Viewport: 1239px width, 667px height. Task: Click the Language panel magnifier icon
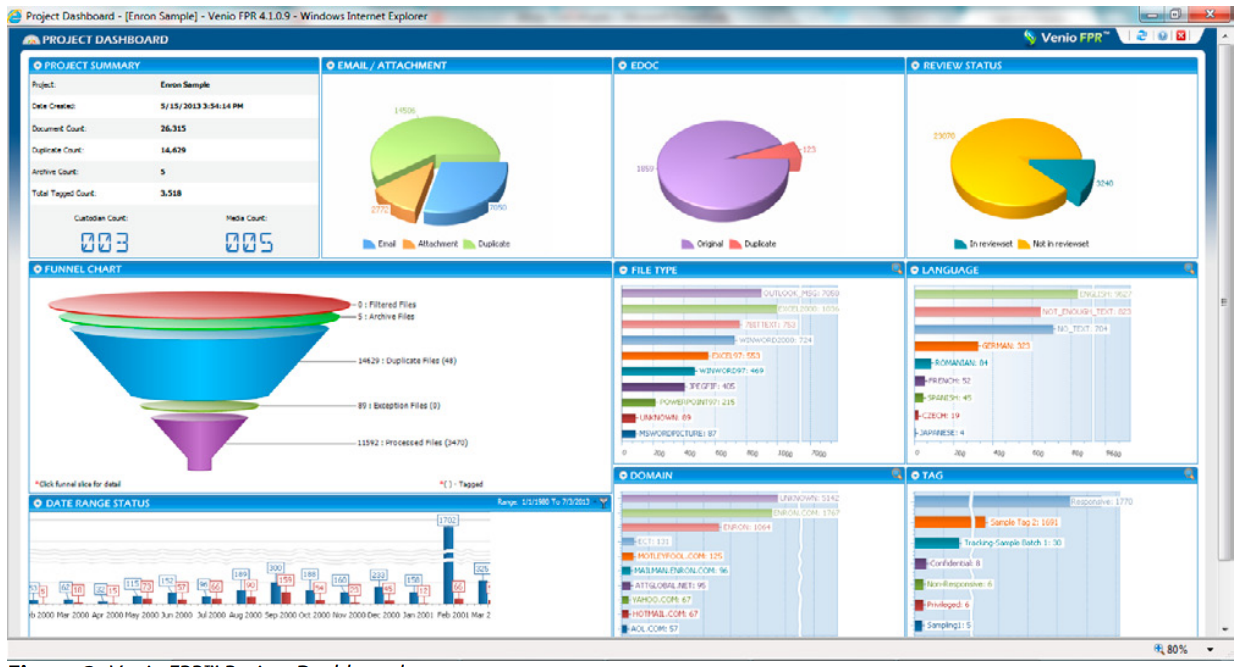point(1188,268)
